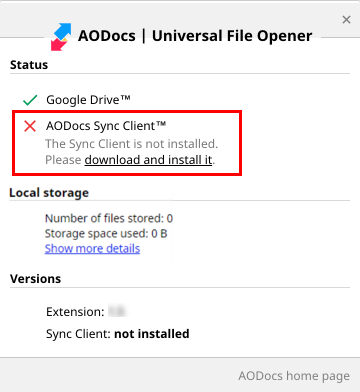The height and width of the screenshot is (392, 360).
Task: Close the Universal File Opener popup
Action: [x=346, y=20]
